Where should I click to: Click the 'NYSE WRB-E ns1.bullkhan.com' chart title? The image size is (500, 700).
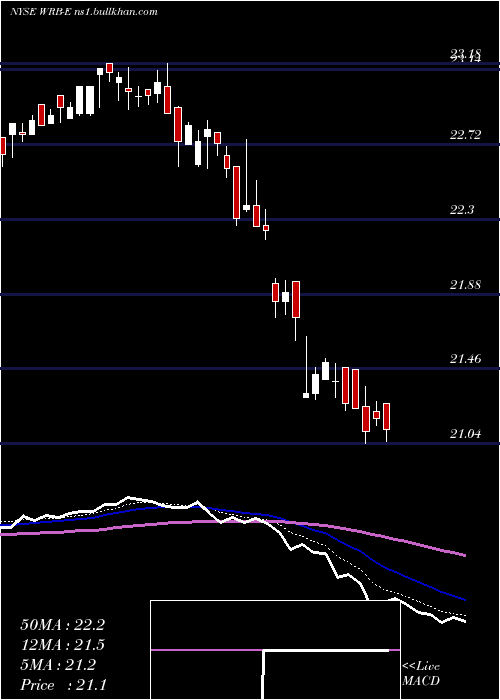click(x=84, y=12)
